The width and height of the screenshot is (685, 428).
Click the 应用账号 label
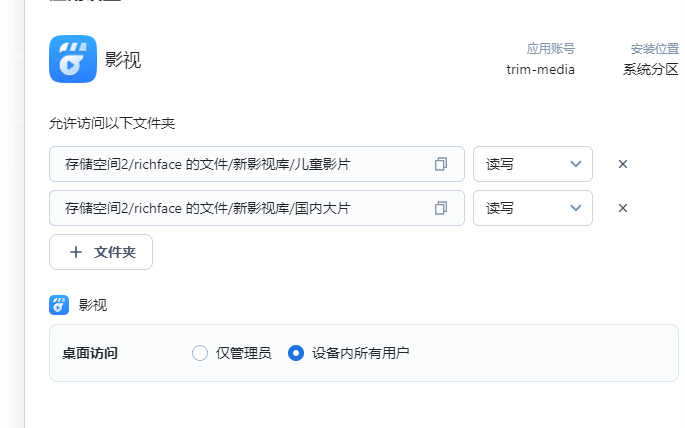tap(550, 48)
